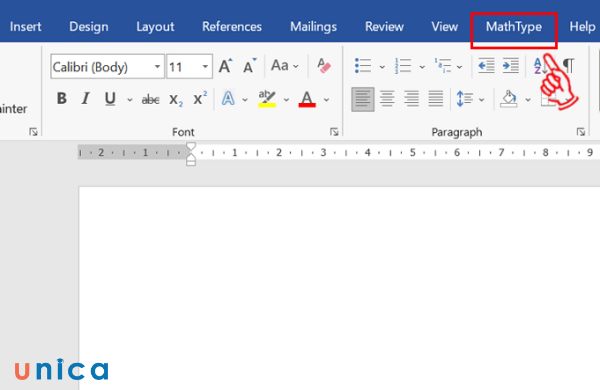The image size is (600, 390).
Task: Apply red font color
Action: pyautogui.click(x=307, y=99)
